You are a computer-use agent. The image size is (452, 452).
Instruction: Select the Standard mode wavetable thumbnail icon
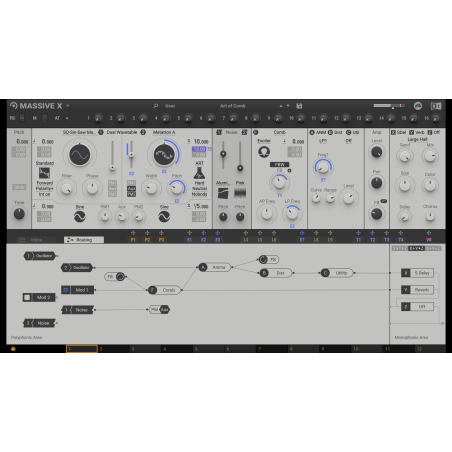point(44,173)
